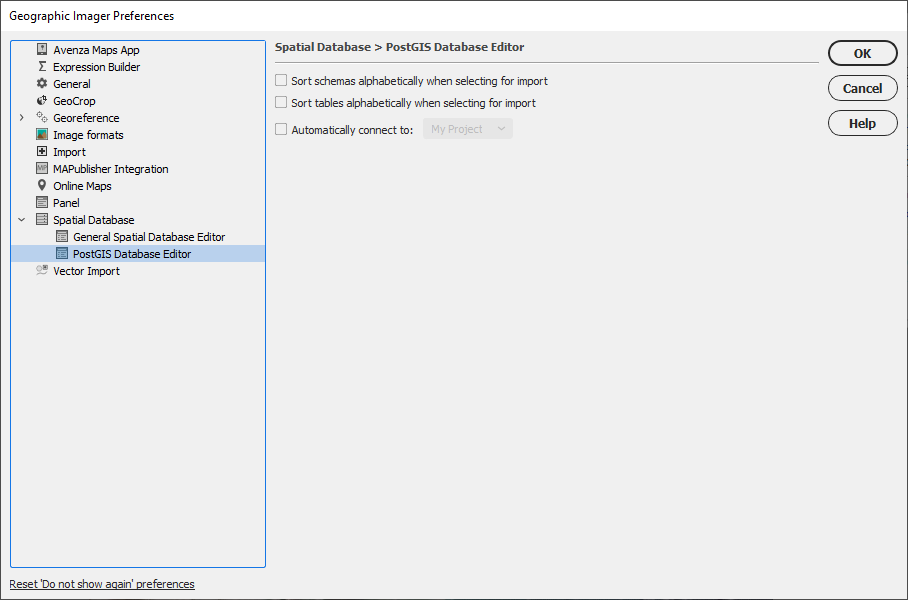The image size is (908, 600).
Task: Reset 'Do not show again' preferences link
Action: [x=102, y=584]
